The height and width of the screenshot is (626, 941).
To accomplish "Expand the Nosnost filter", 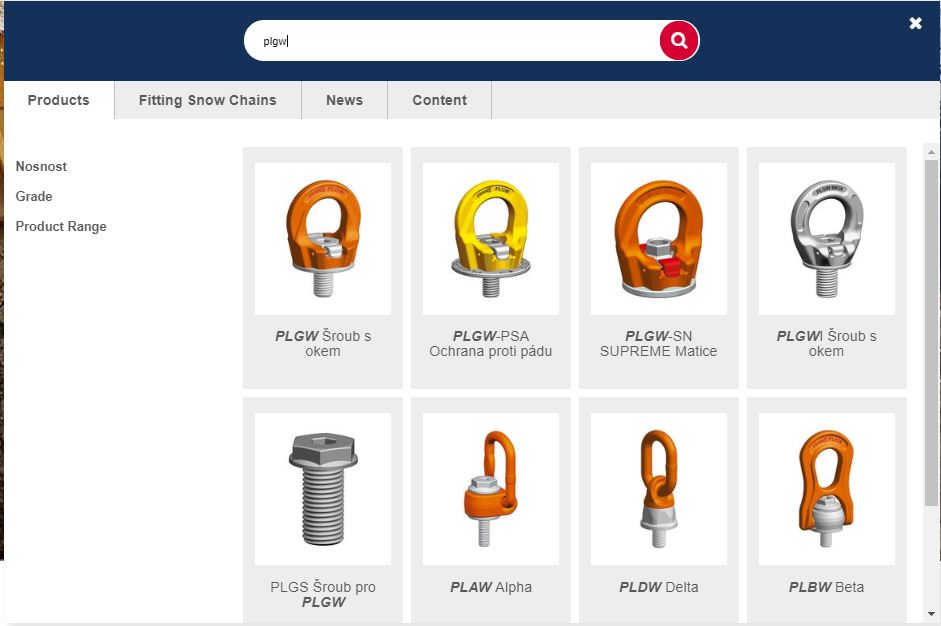I will (x=41, y=166).
